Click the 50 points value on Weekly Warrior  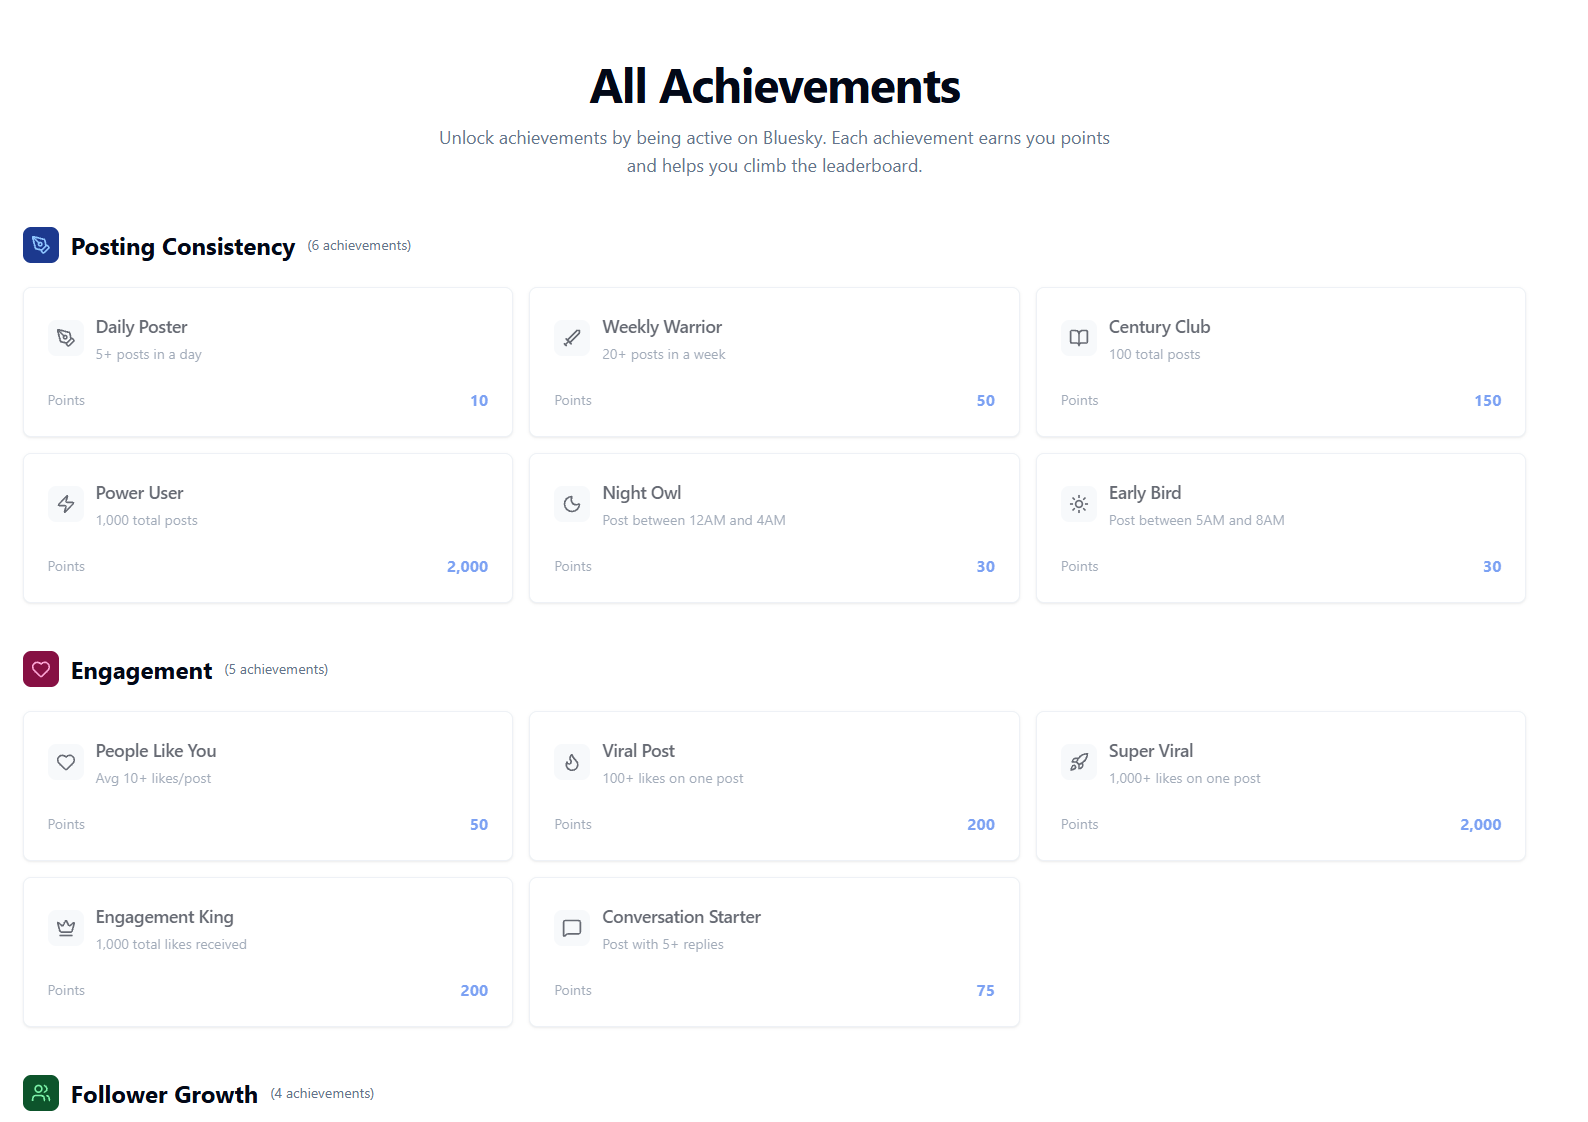[985, 401]
